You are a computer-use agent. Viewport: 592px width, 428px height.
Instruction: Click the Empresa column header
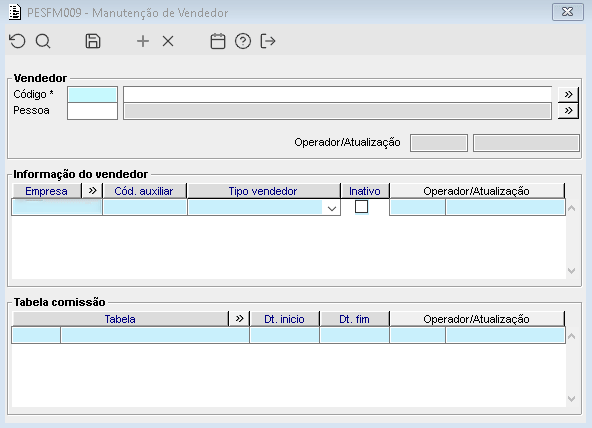coord(47,191)
